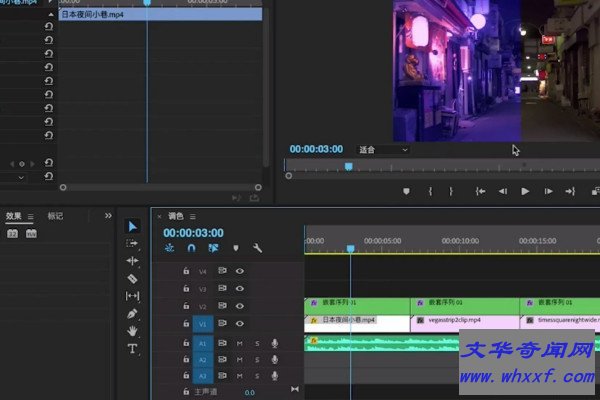Toggle the magnet snap in timeline

[191, 248]
